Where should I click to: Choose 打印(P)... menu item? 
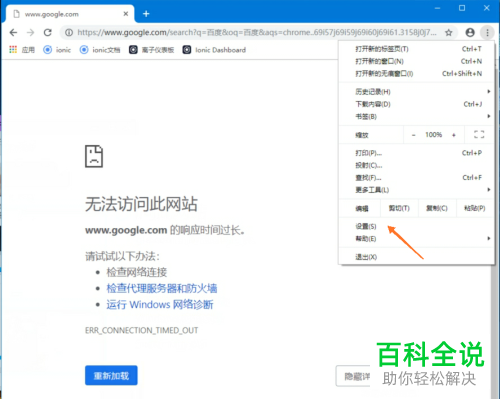[x=416, y=153]
